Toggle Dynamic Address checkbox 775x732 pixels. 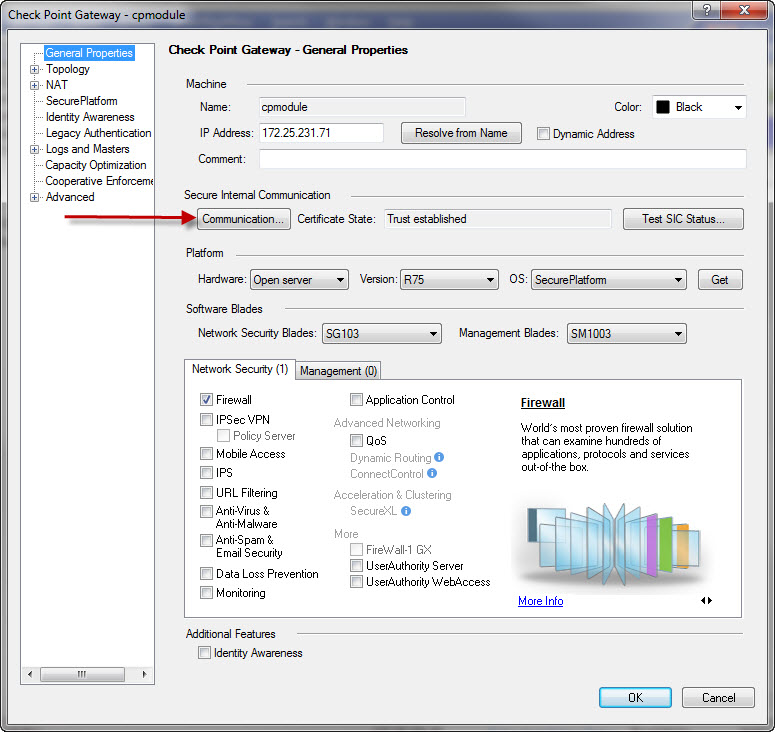[543, 133]
